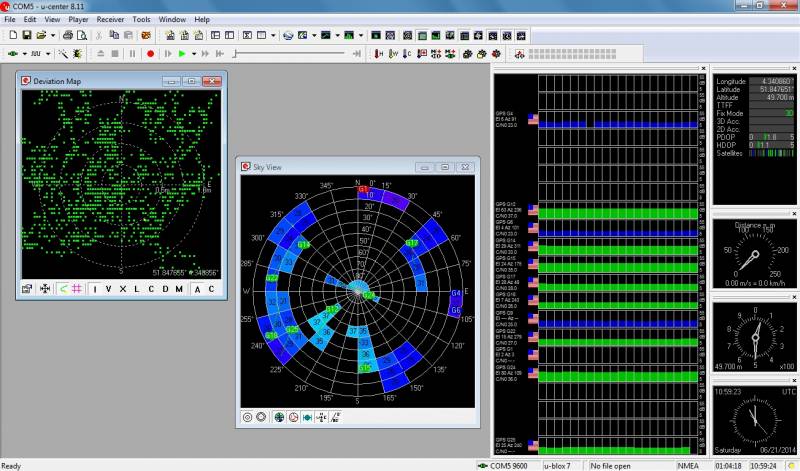This screenshot has height=471, width=800.
Task: Toggle the X button in Deviation Map
Action: click(x=122, y=289)
